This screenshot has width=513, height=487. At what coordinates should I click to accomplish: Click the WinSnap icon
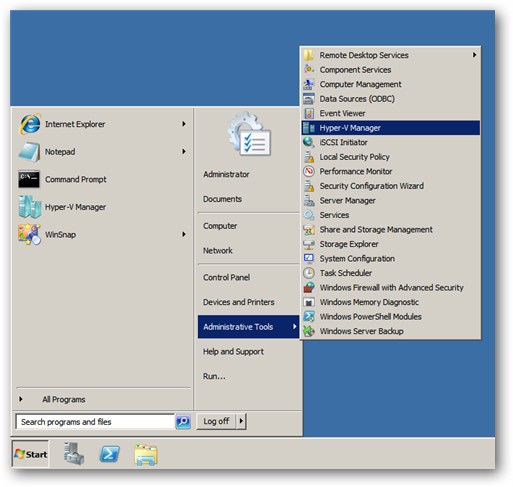30,234
